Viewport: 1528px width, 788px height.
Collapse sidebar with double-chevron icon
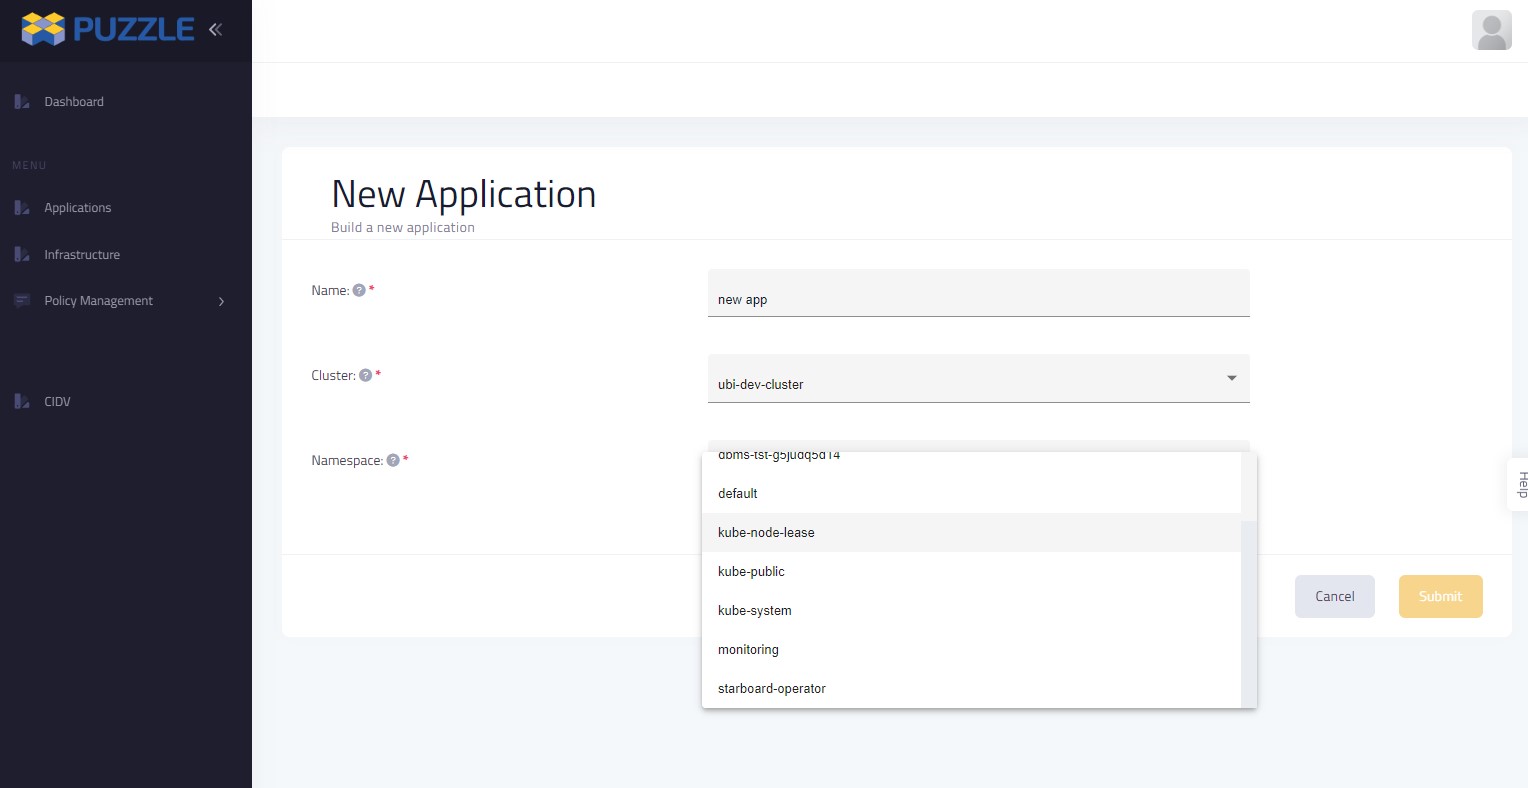point(215,30)
